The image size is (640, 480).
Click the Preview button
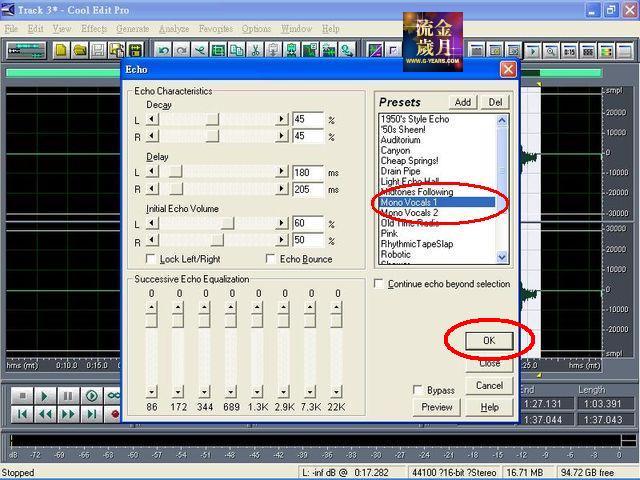click(437, 407)
